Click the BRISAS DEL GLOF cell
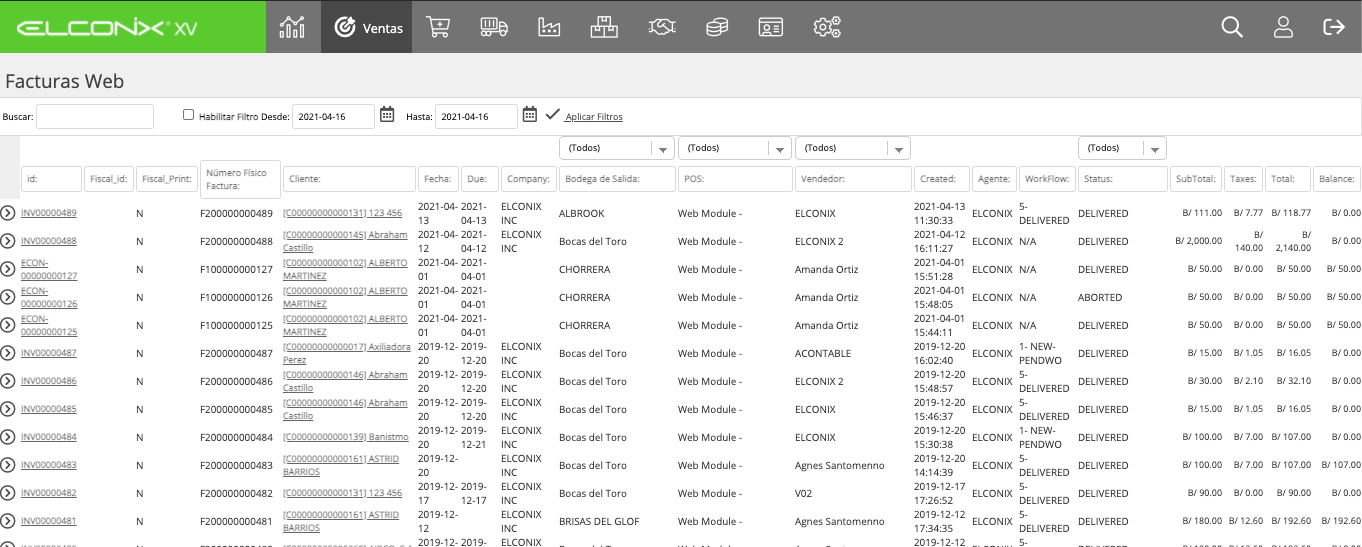Image resolution: width=1362 pixels, height=547 pixels. [599, 521]
